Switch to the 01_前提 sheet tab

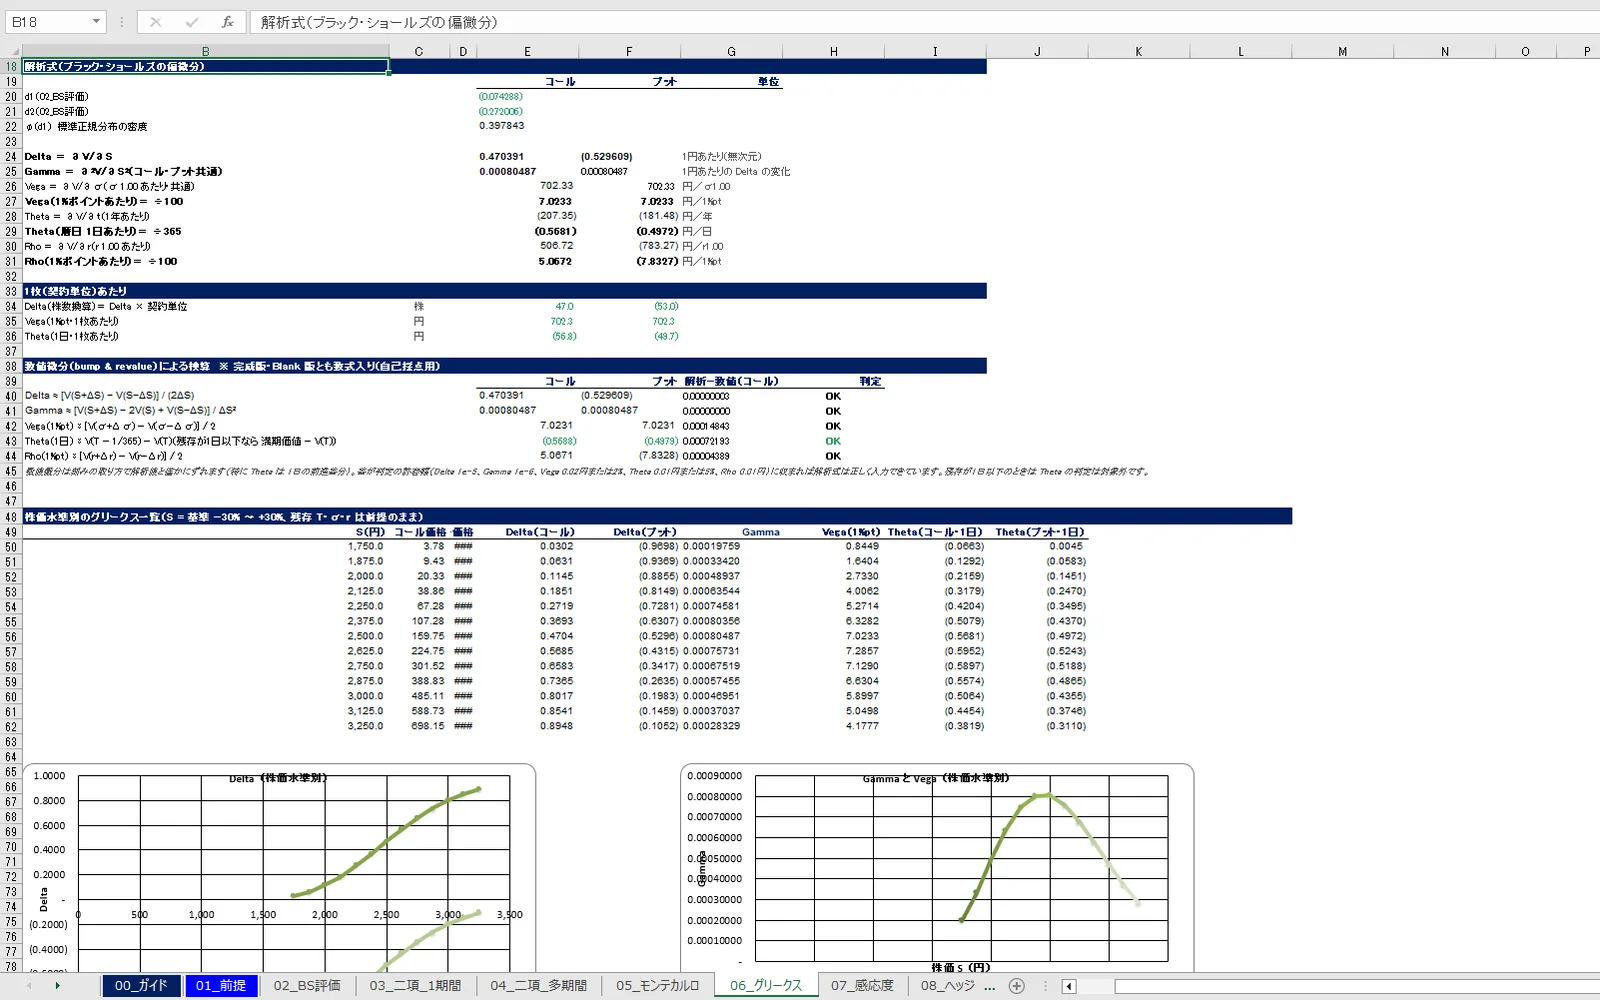[221, 986]
